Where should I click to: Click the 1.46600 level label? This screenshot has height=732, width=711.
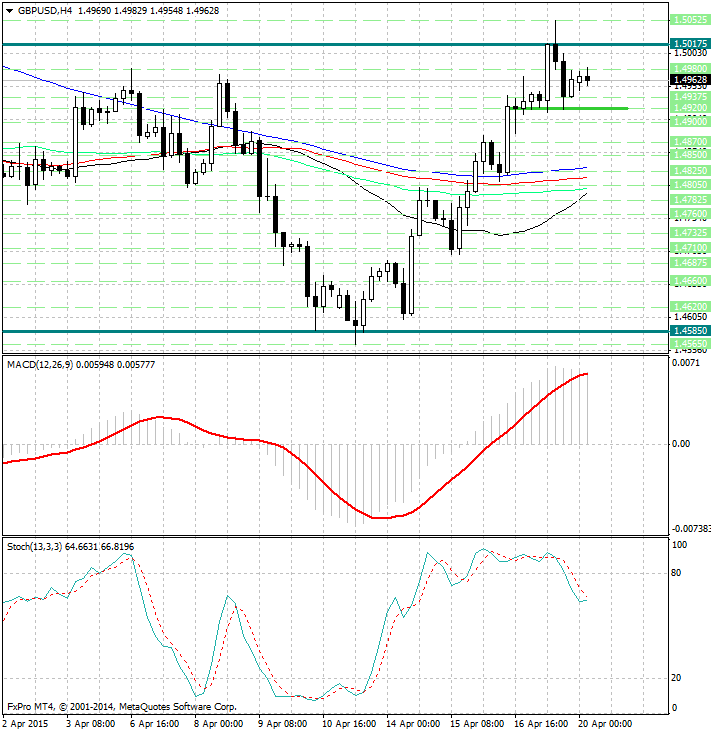[x=690, y=281]
